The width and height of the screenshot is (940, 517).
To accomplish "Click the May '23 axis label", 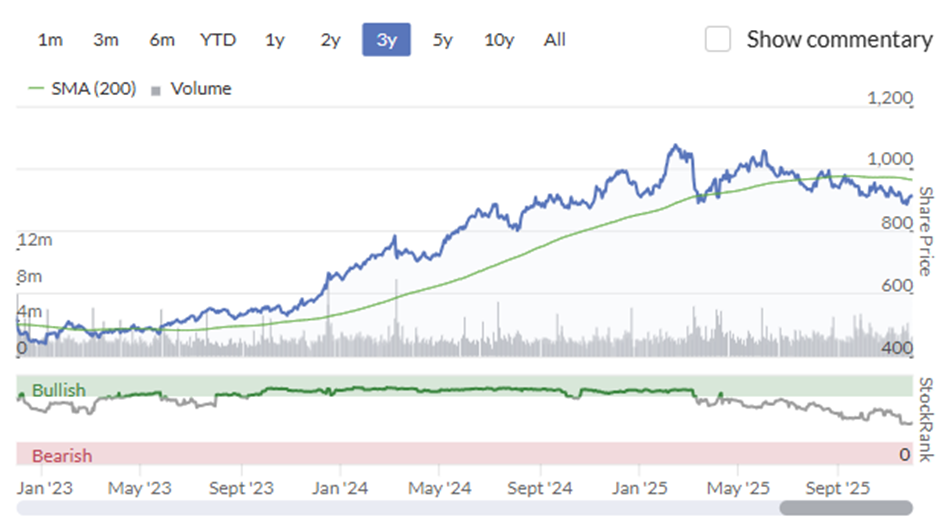I will pyautogui.click(x=140, y=488).
